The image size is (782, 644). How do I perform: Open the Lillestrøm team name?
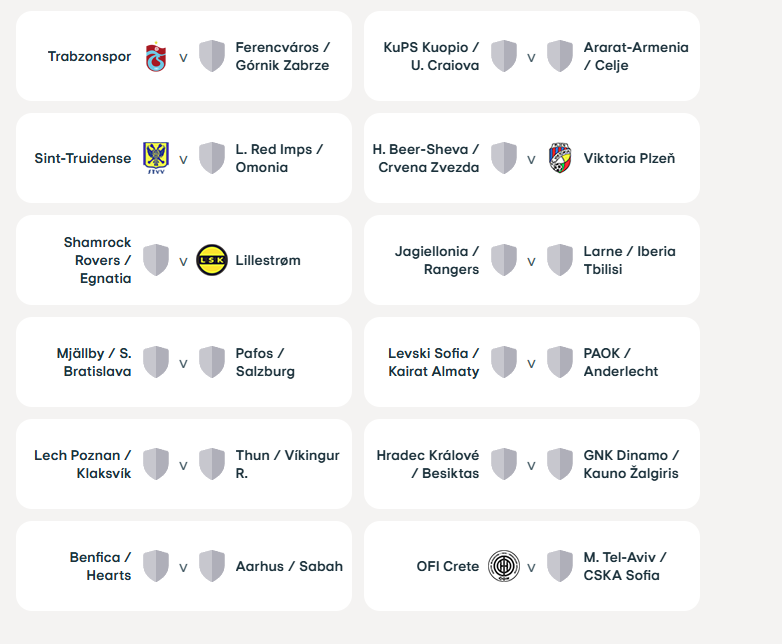pyautogui.click(x=268, y=260)
